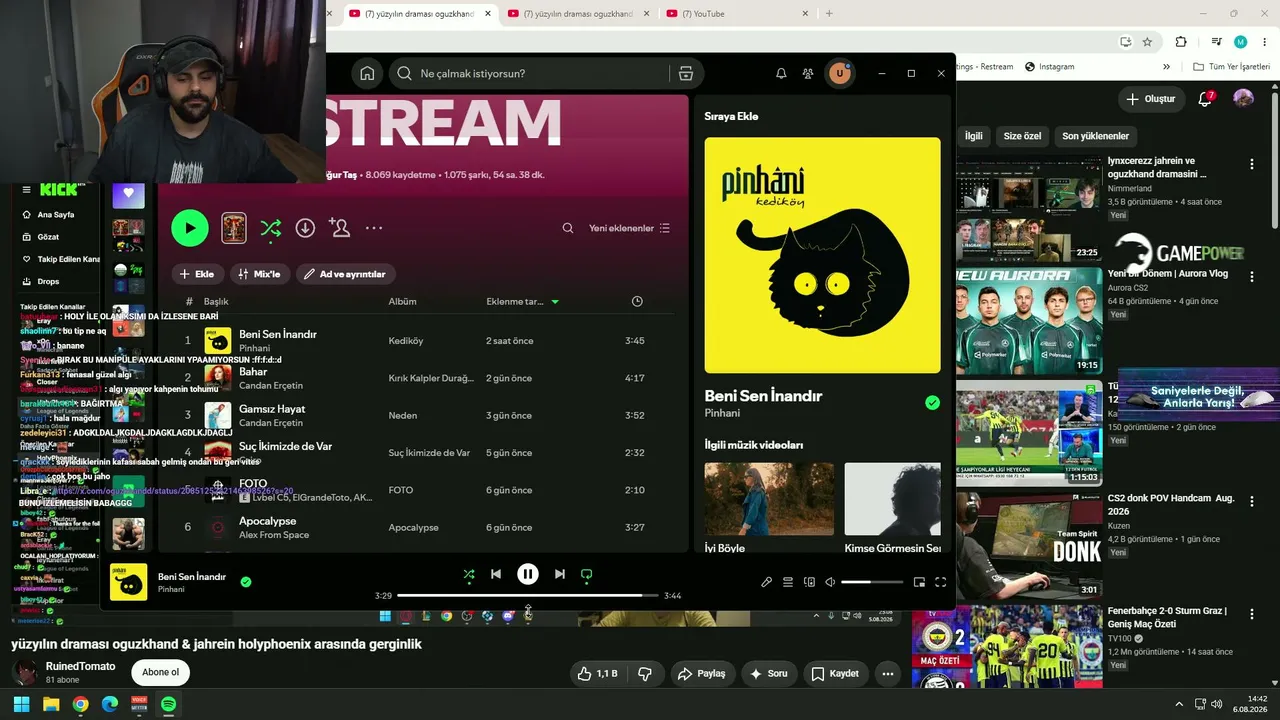Switch to the second yüzyılın draması Chrome tab
This screenshot has width=1280, height=720.
(578, 14)
